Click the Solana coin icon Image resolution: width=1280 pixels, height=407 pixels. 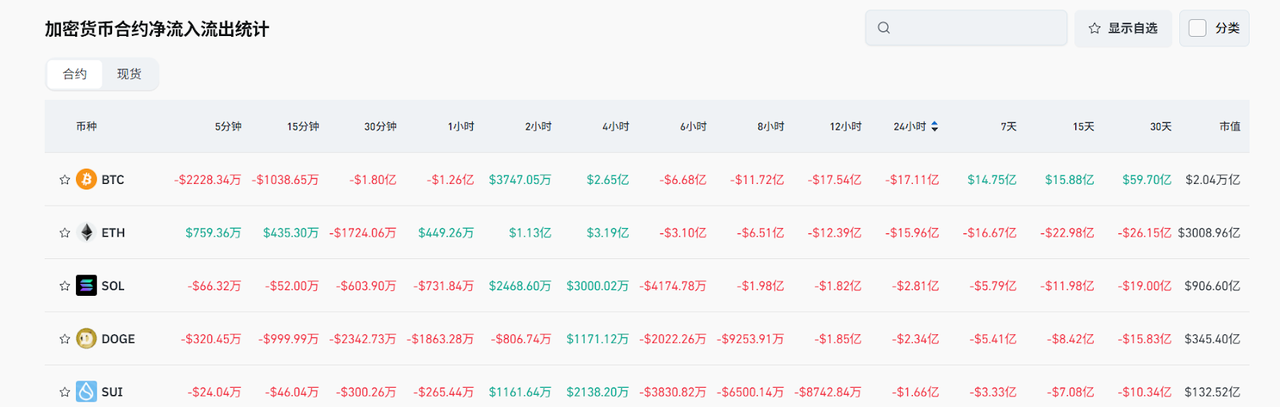[86, 286]
